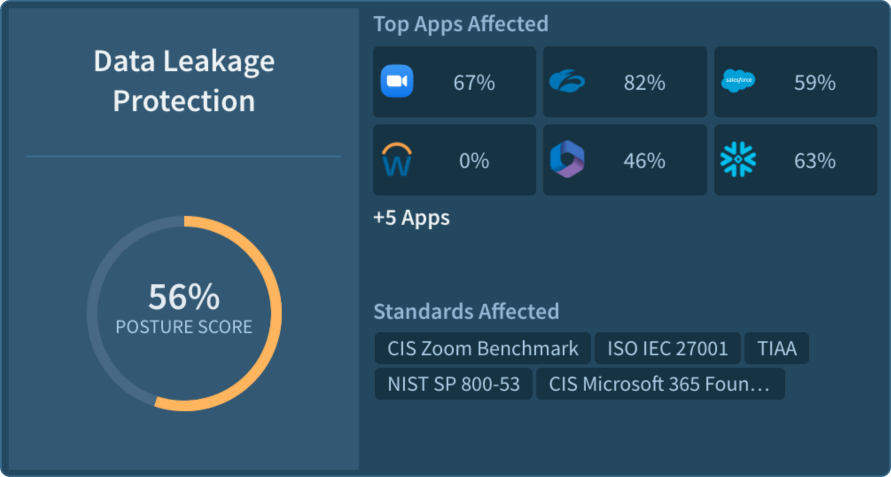Click the 0% Workday score value
Viewport: 891px width, 477px height.
[474, 161]
